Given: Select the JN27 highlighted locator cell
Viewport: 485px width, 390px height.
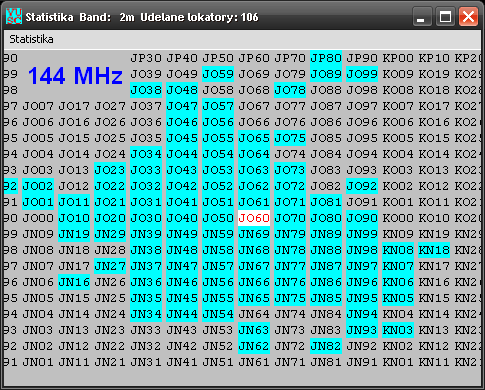Looking at the screenshot, I should (x=110, y=266).
